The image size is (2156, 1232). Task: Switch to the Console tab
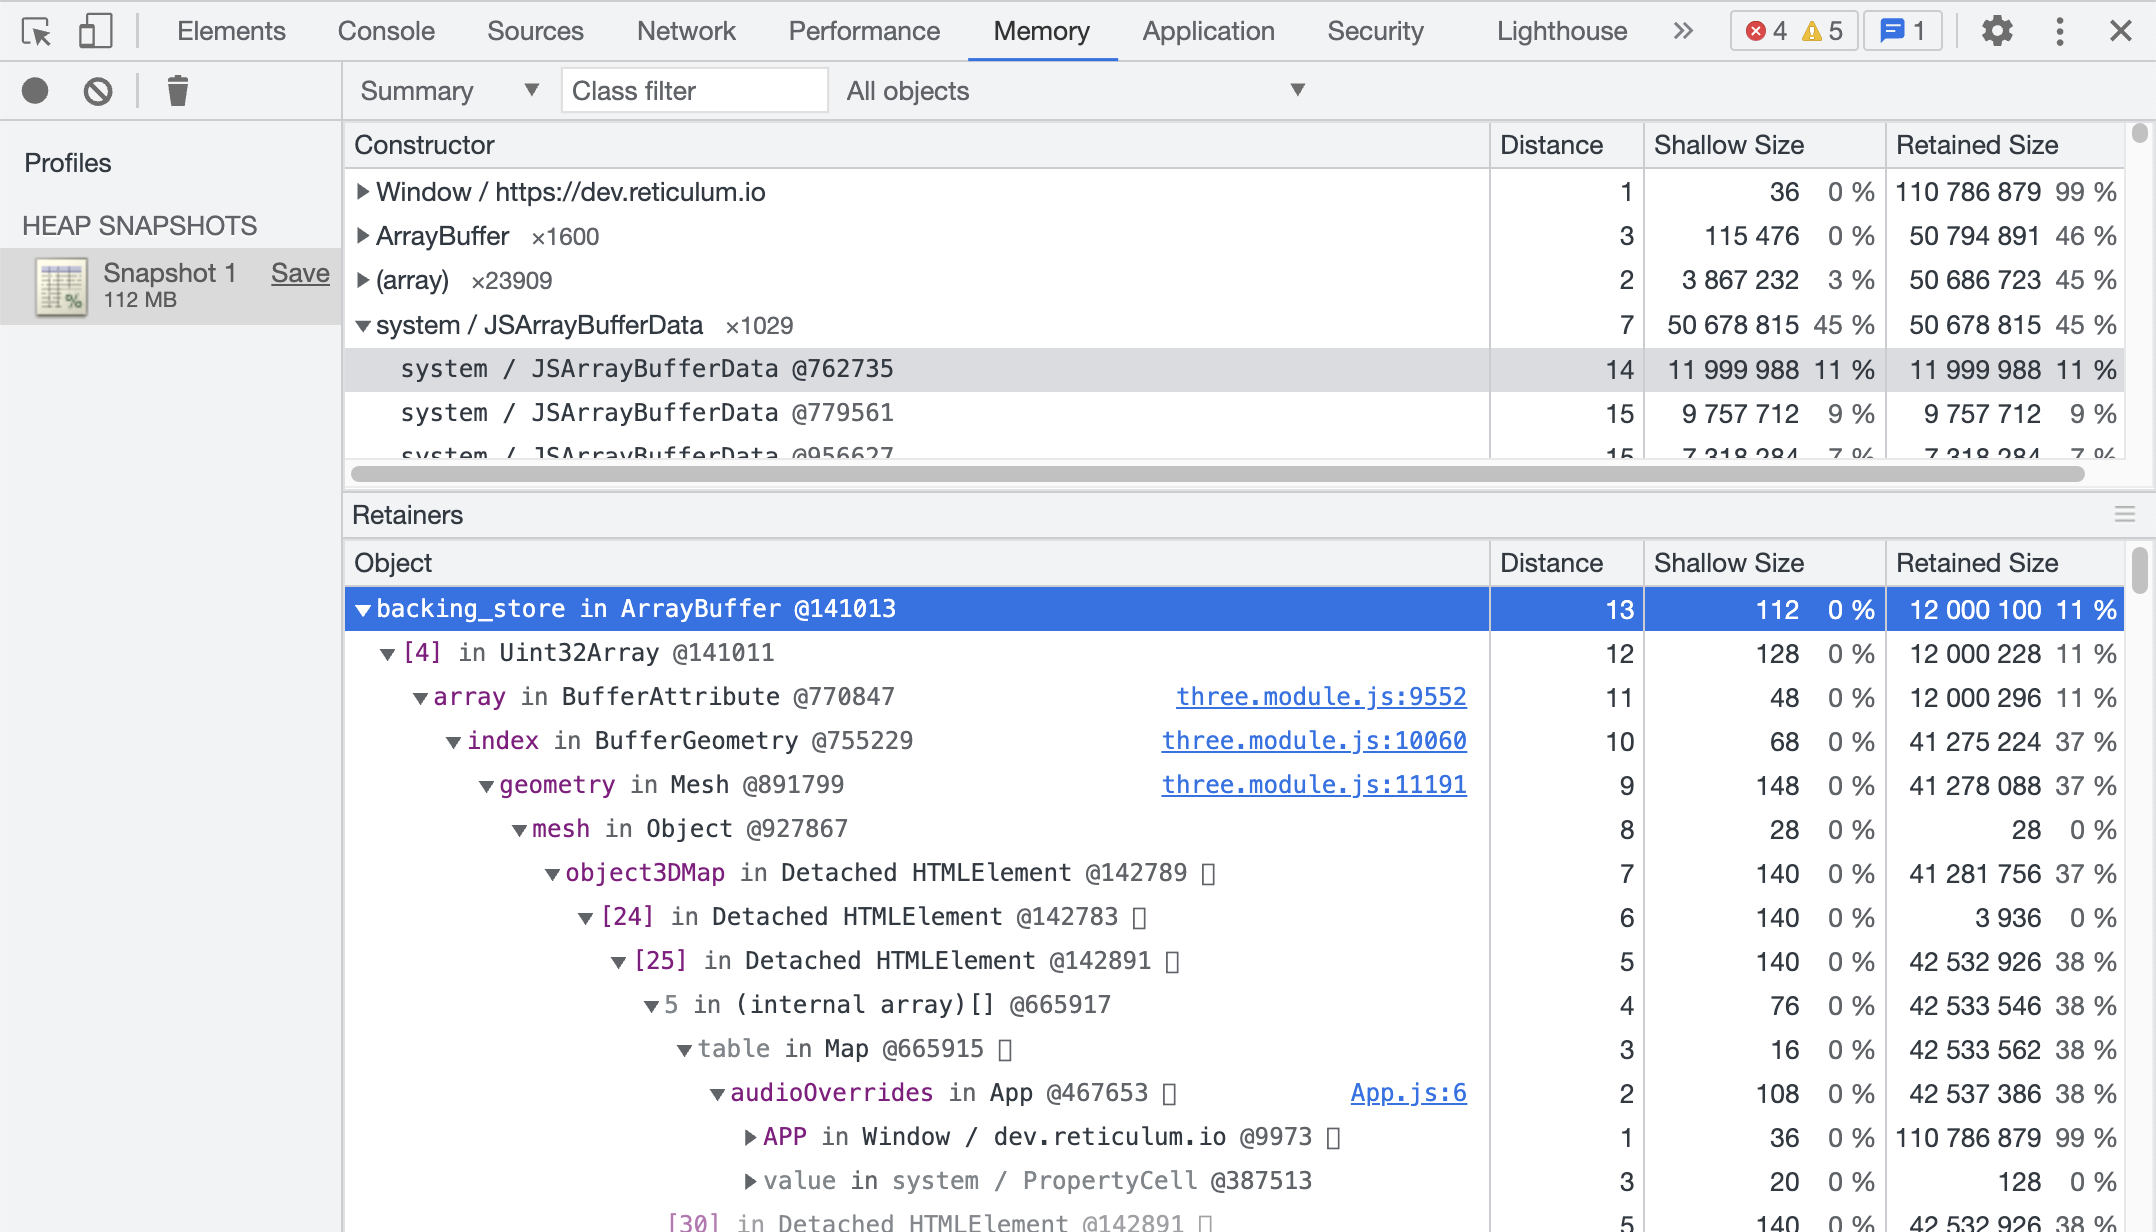[386, 31]
